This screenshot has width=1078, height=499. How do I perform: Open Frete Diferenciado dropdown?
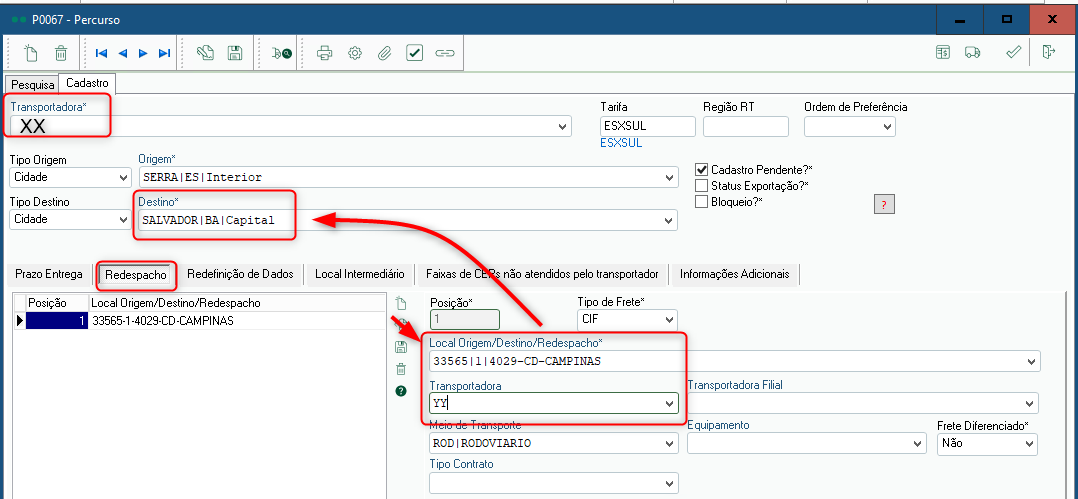1029,444
